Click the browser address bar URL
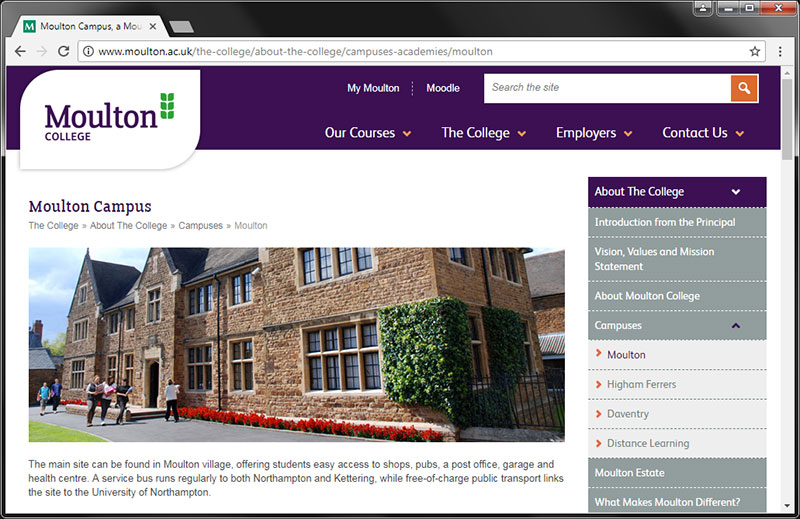Image resolution: width=800 pixels, height=519 pixels. click(x=295, y=51)
